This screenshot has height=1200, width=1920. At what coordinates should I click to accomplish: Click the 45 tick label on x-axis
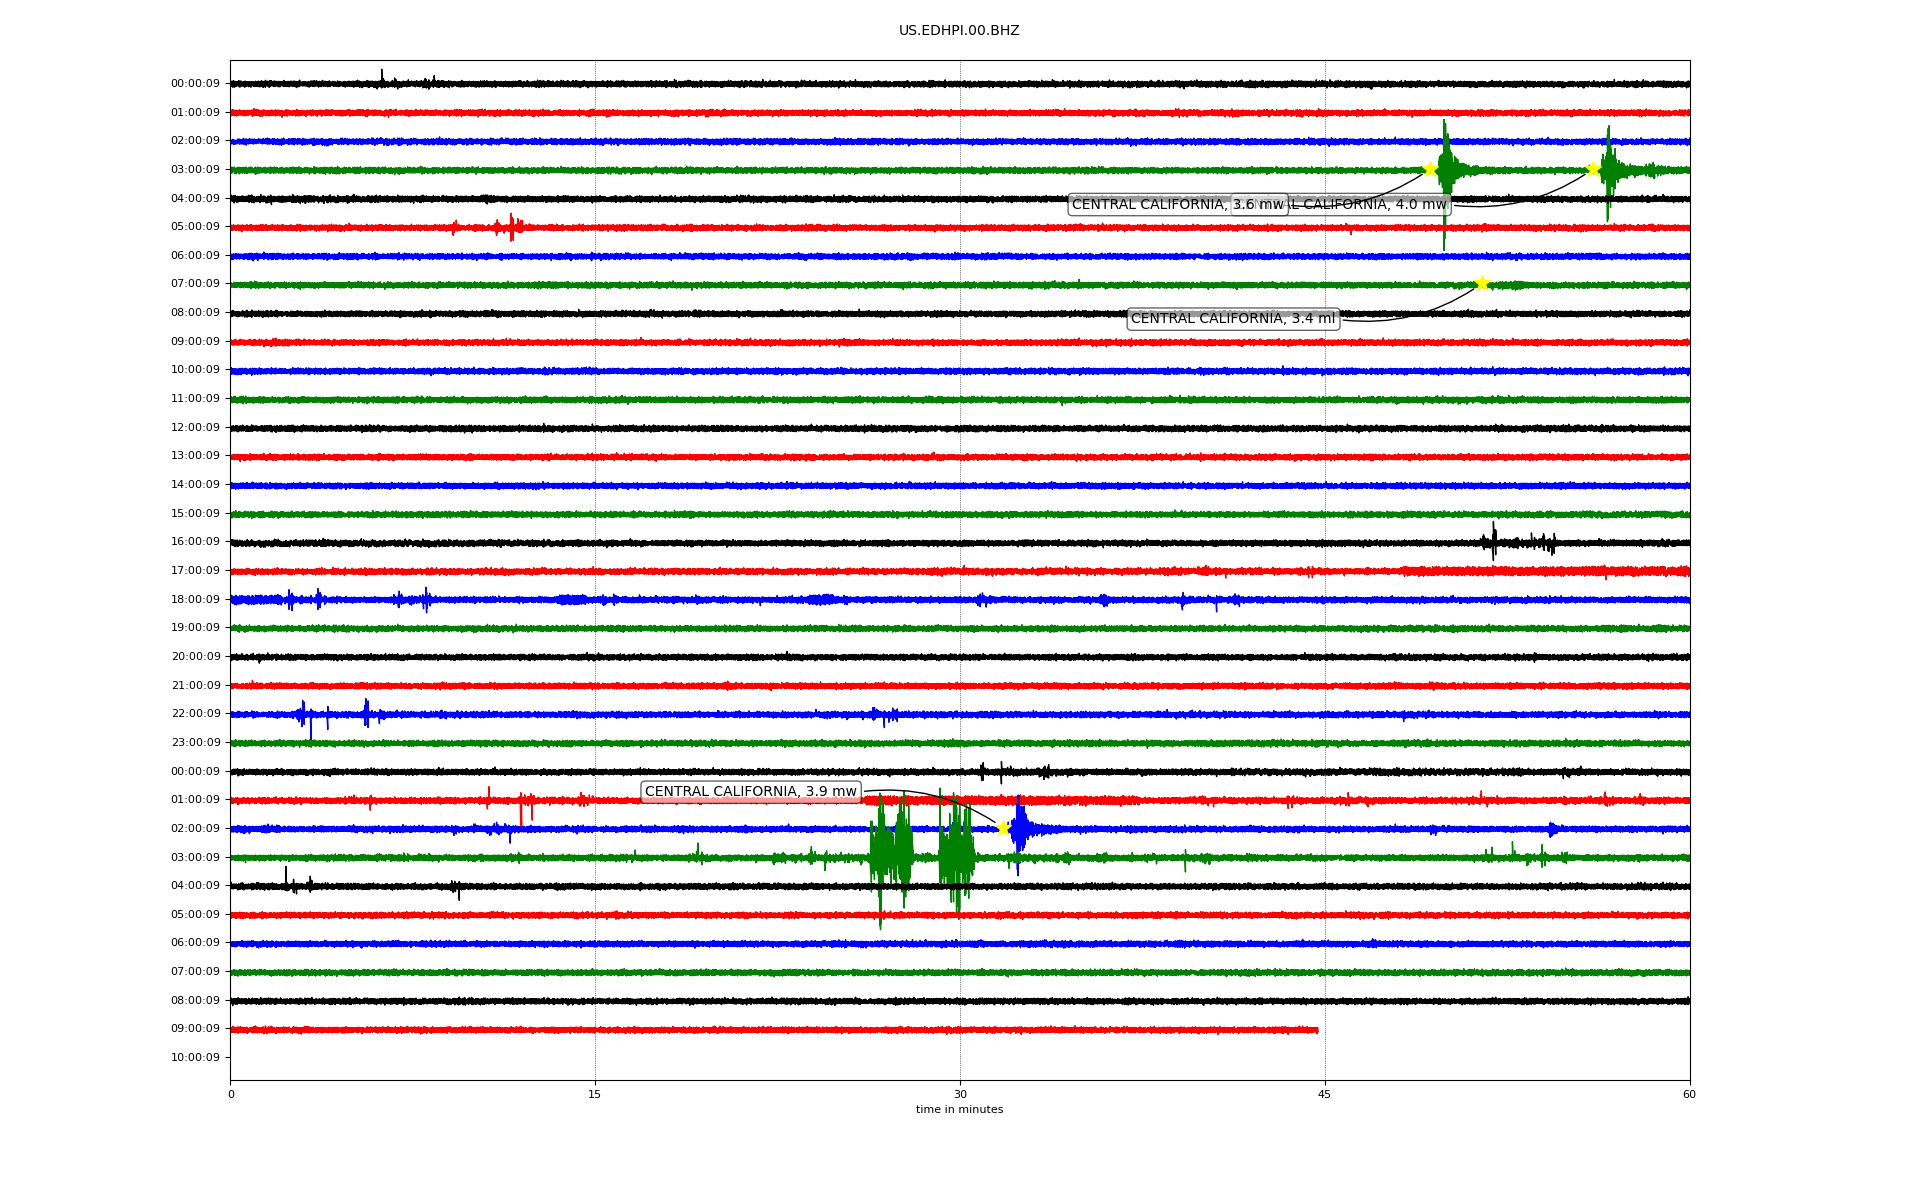click(1325, 1094)
